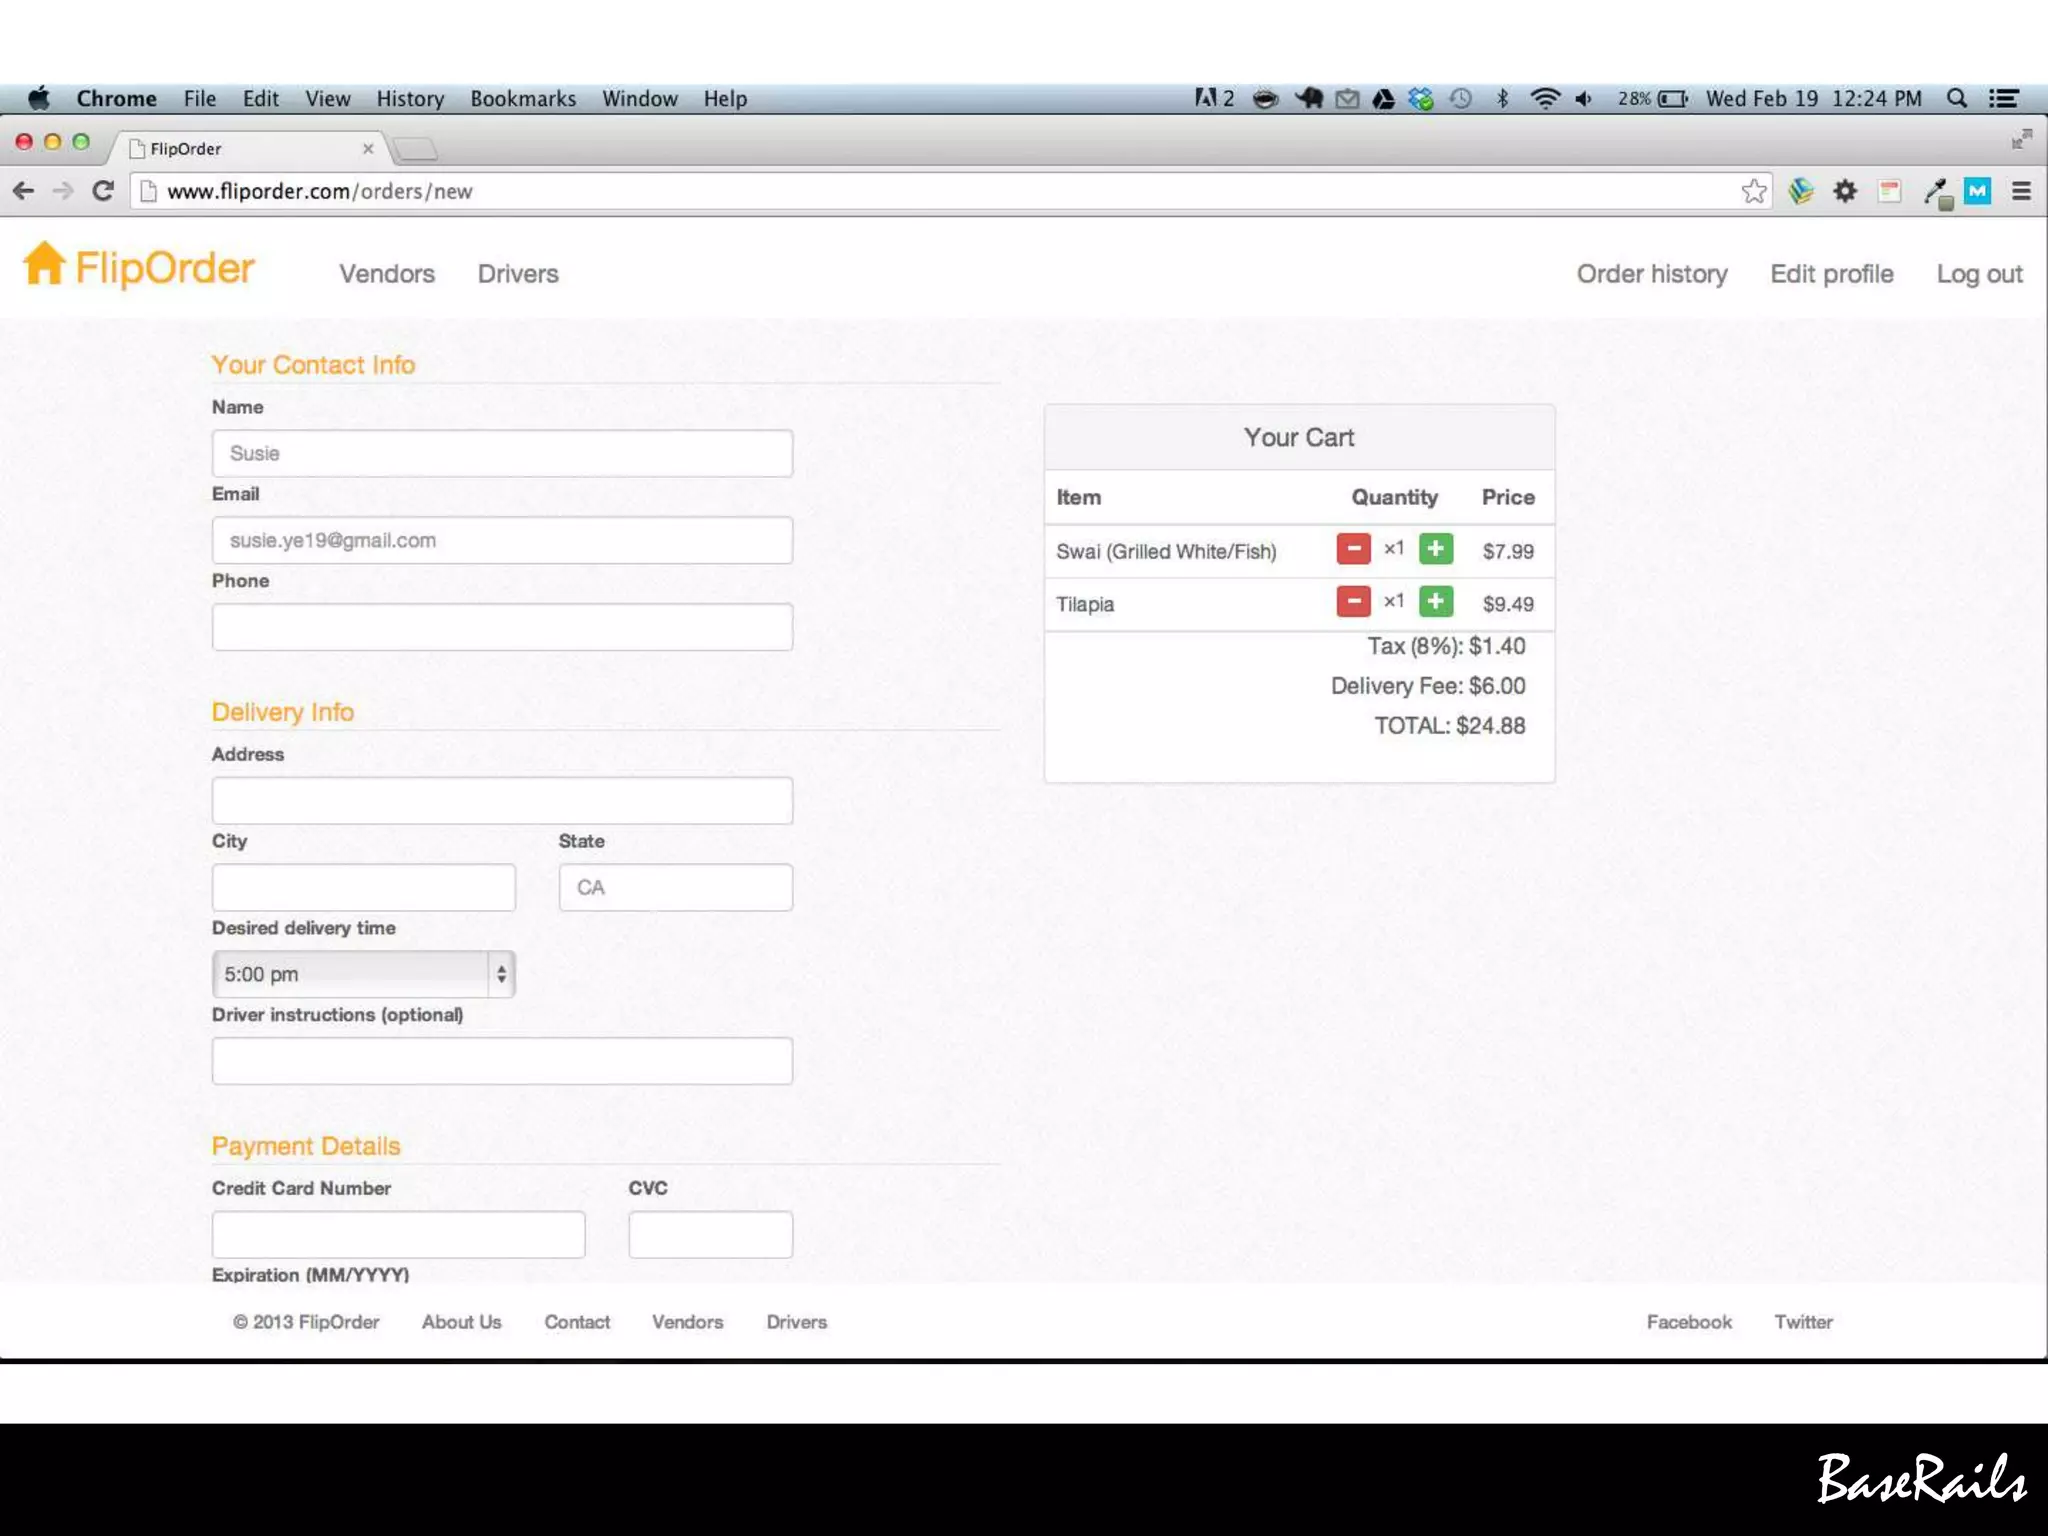Viewport: 2048px width, 1536px height.
Task: Open the Bookmarks menu
Action: pos(523,99)
